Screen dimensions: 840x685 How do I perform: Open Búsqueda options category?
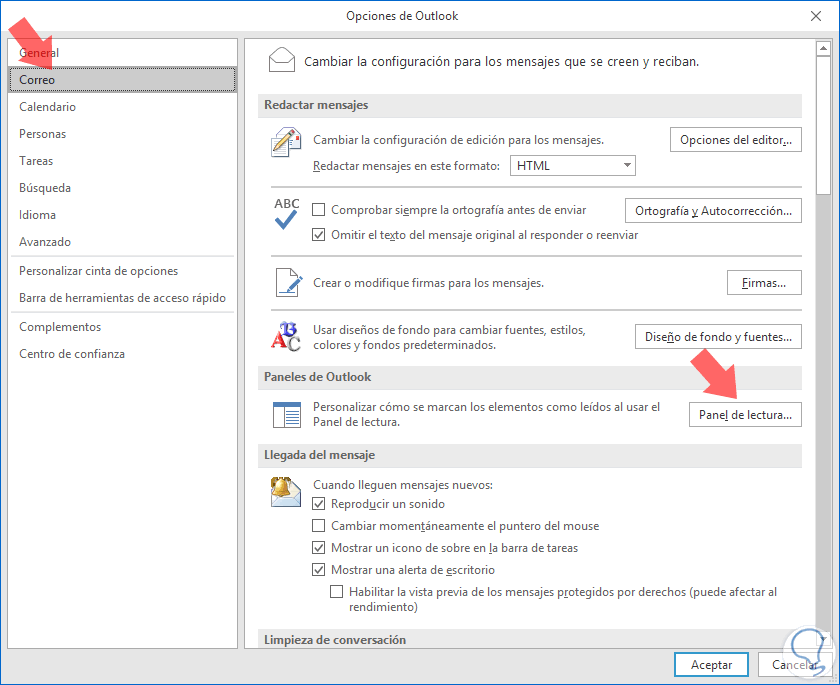click(x=122, y=187)
